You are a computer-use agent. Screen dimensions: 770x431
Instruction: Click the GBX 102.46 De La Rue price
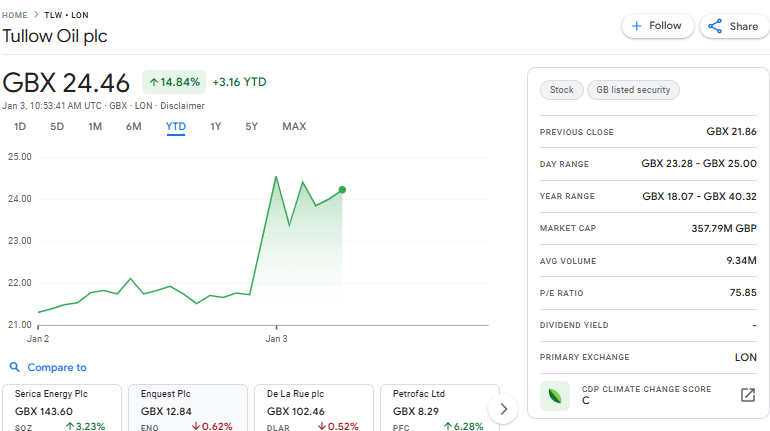tap(296, 411)
